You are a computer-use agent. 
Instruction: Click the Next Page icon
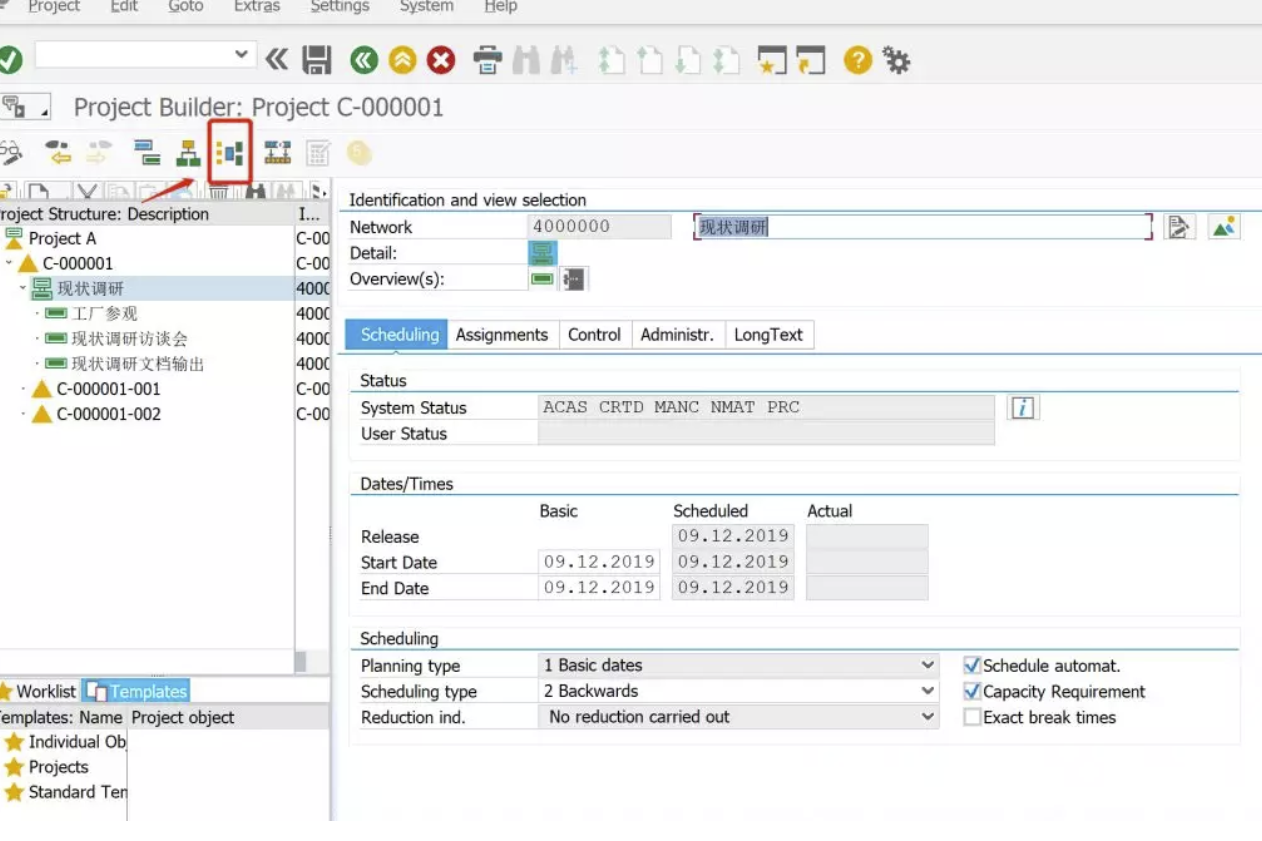(x=688, y=60)
